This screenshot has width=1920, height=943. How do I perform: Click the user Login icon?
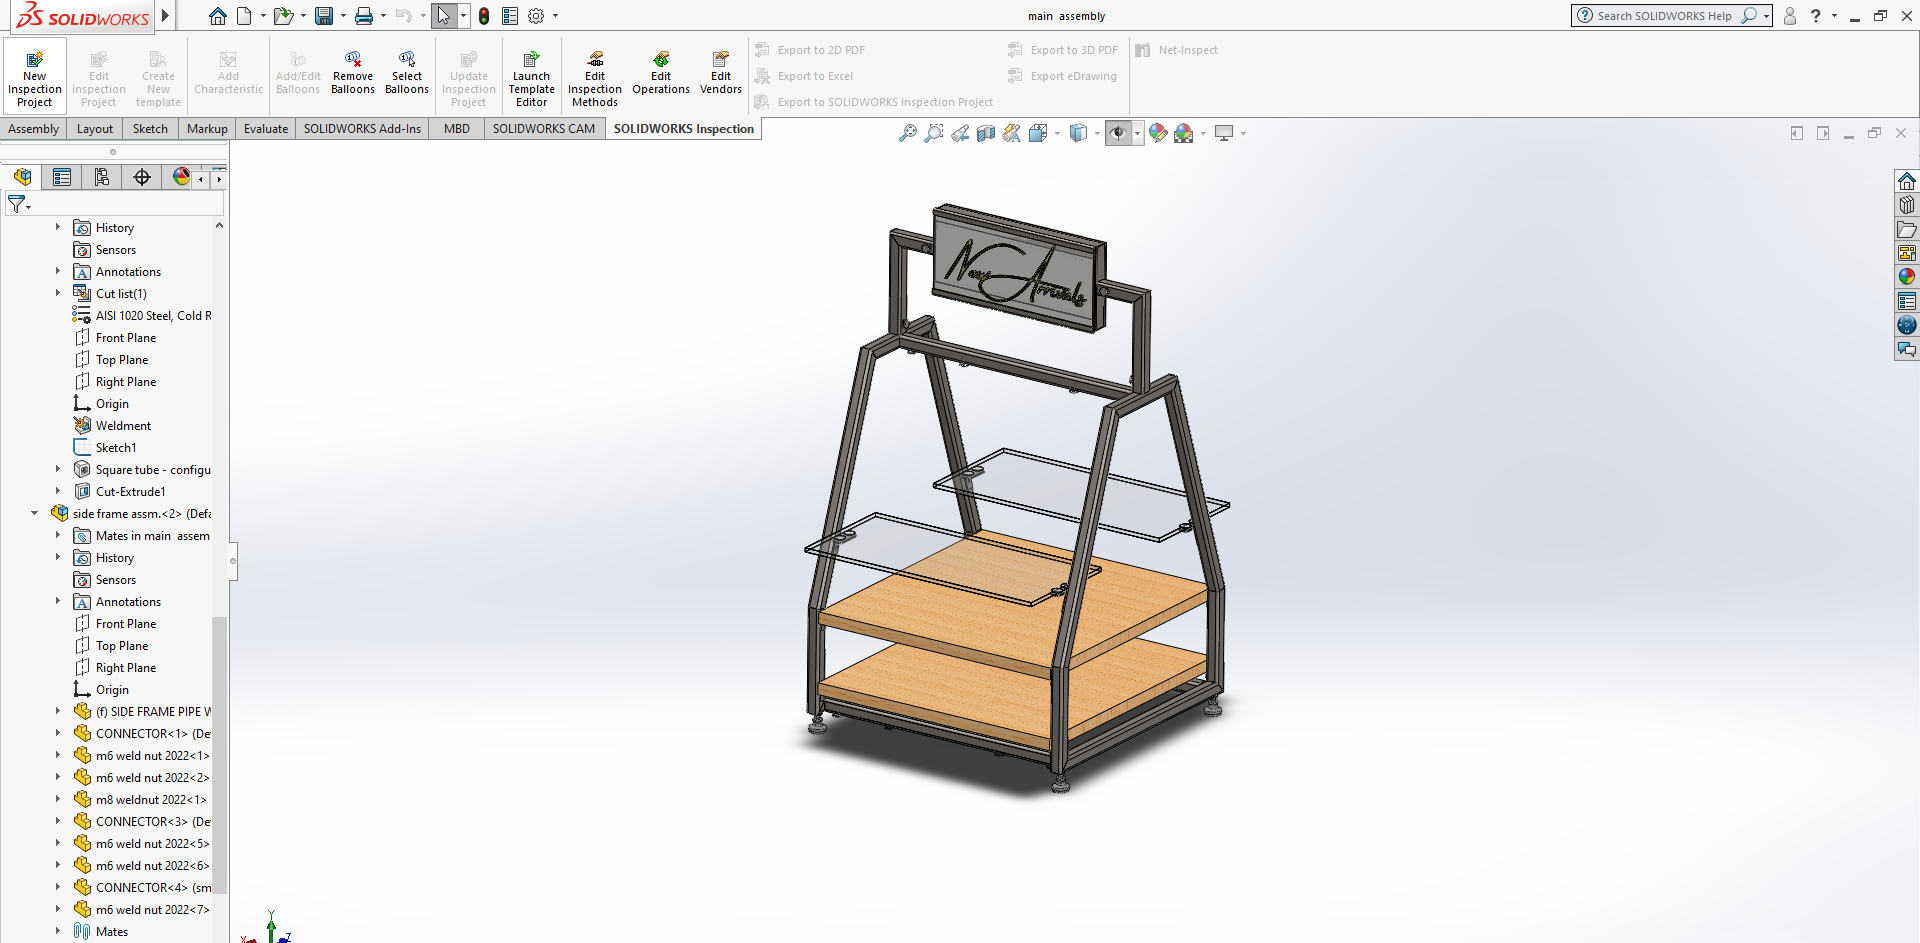click(x=1790, y=16)
